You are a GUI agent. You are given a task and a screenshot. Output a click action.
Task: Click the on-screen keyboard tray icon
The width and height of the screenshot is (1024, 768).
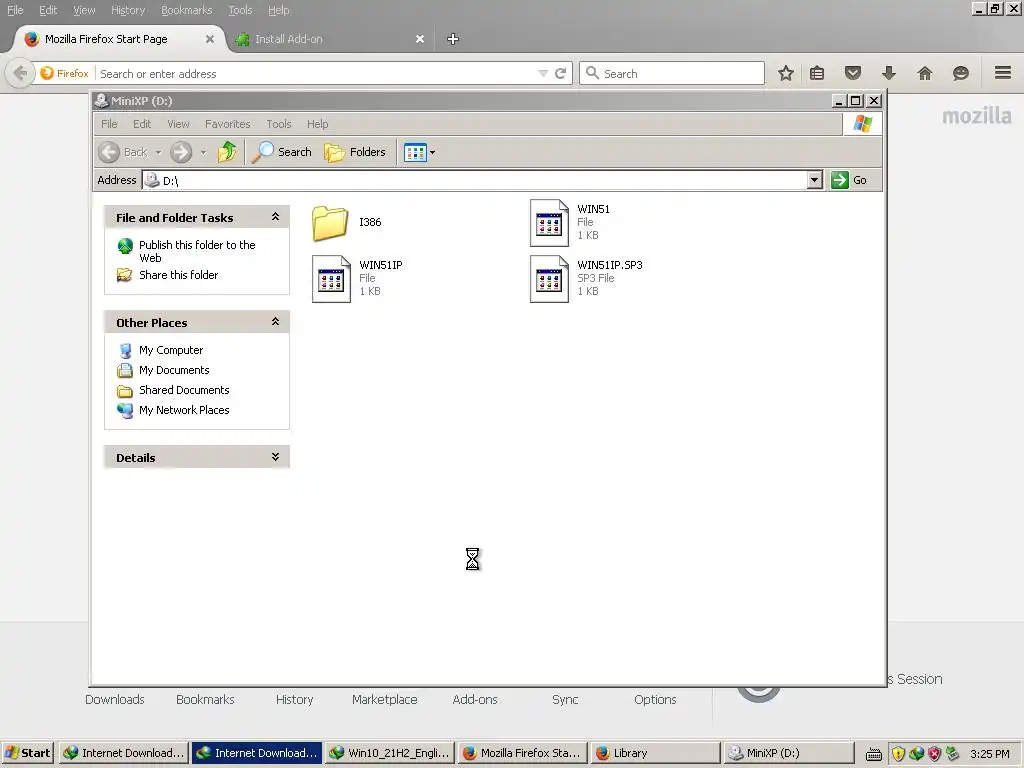pyautogui.click(x=874, y=754)
